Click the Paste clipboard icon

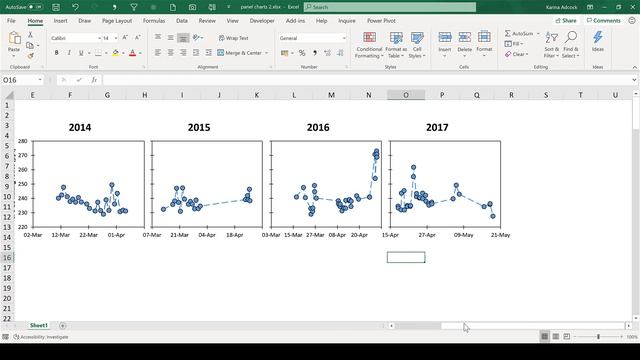[x=14, y=38]
